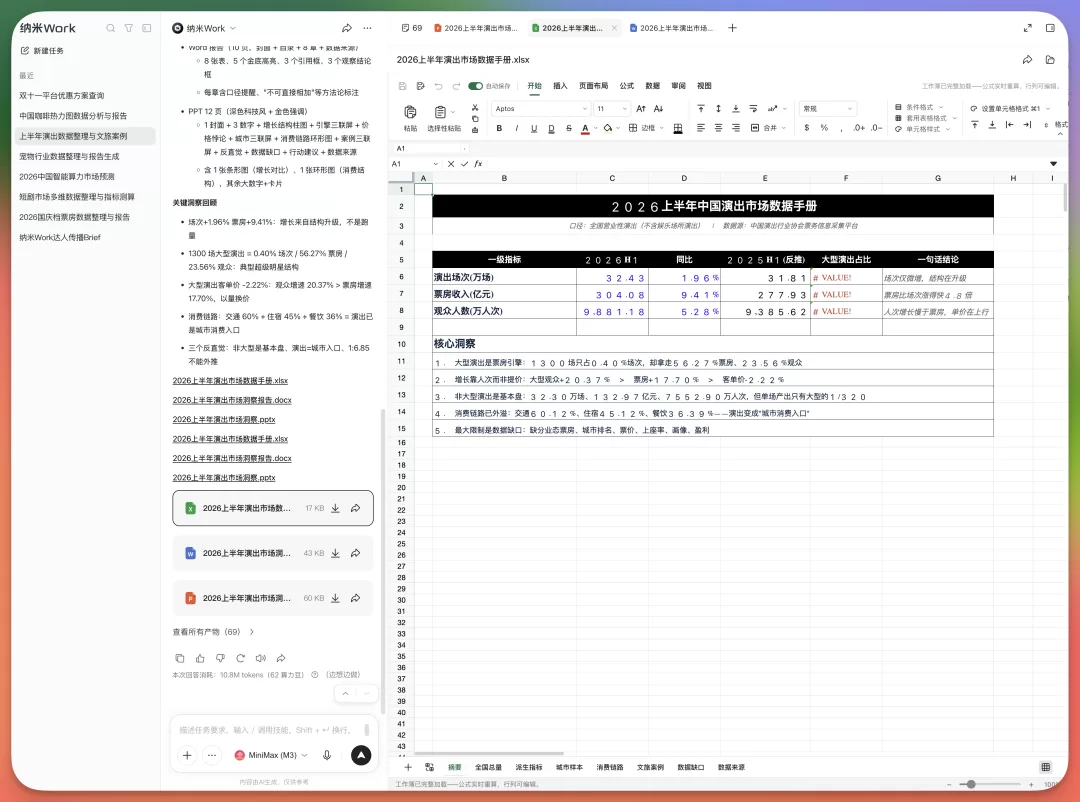
Task: Open 中国咖啡热力图数据分析与报告 task
Action: point(73,116)
